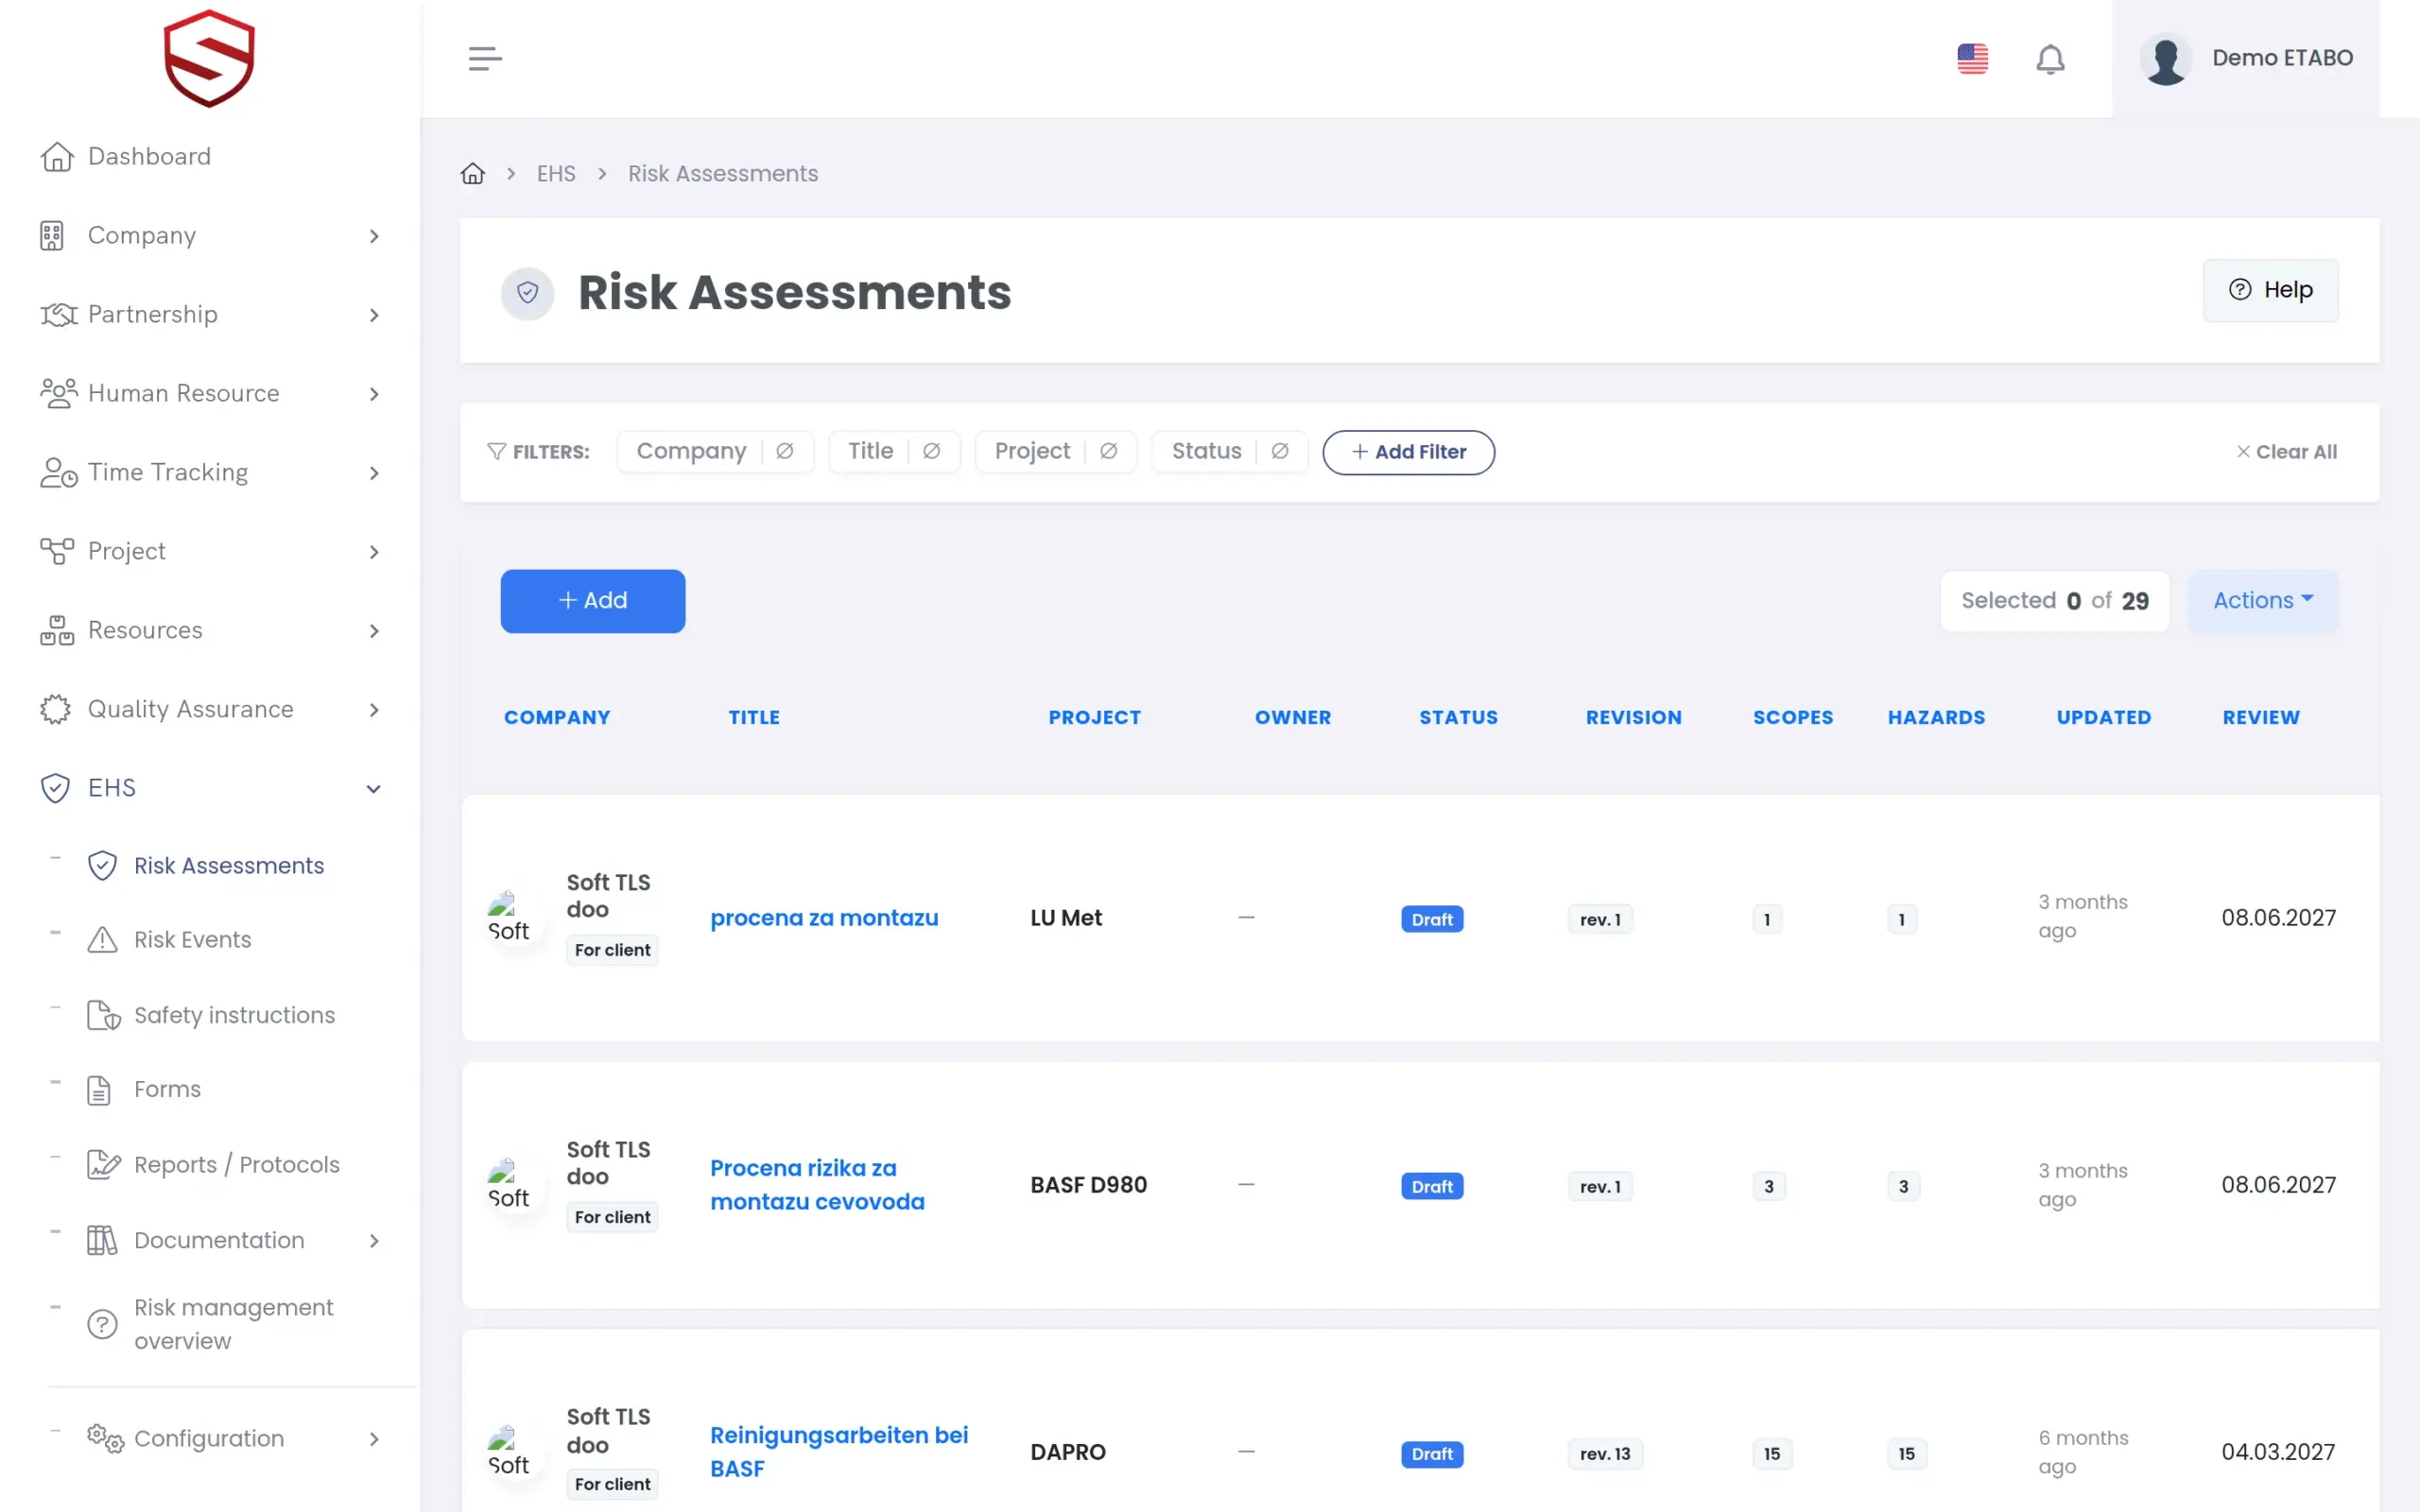Click Risk Events warning triangle icon
2420x1512 pixels.
tap(102, 939)
